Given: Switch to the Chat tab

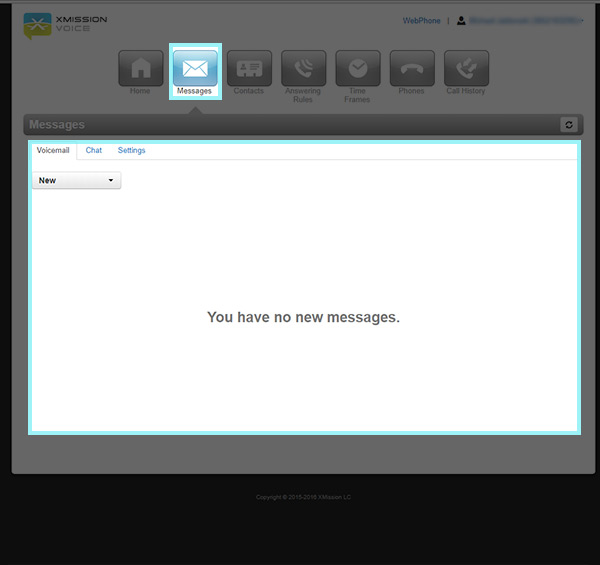Looking at the screenshot, I should click(x=94, y=150).
